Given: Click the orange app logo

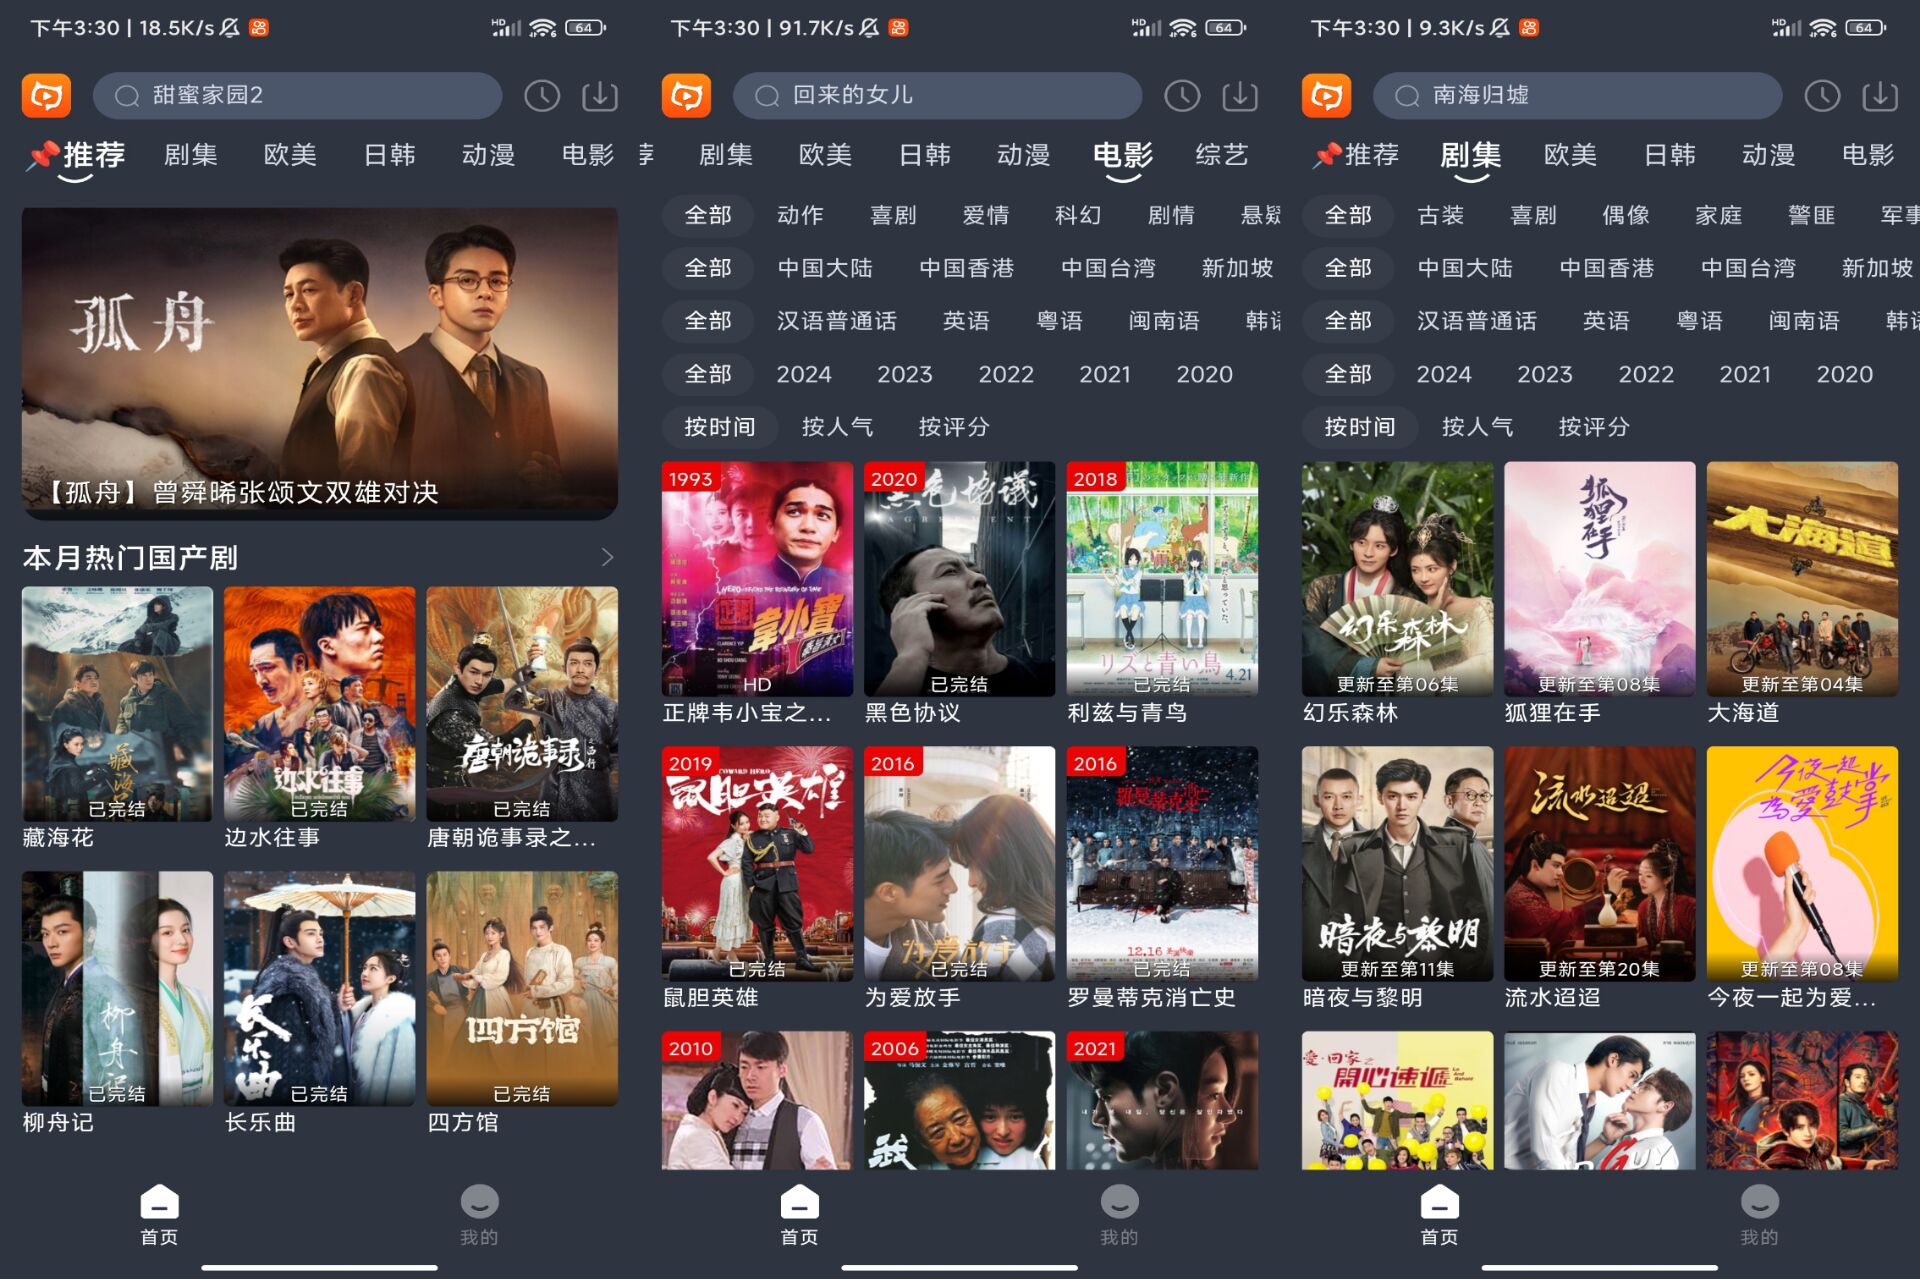Looking at the screenshot, I should tap(45, 96).
